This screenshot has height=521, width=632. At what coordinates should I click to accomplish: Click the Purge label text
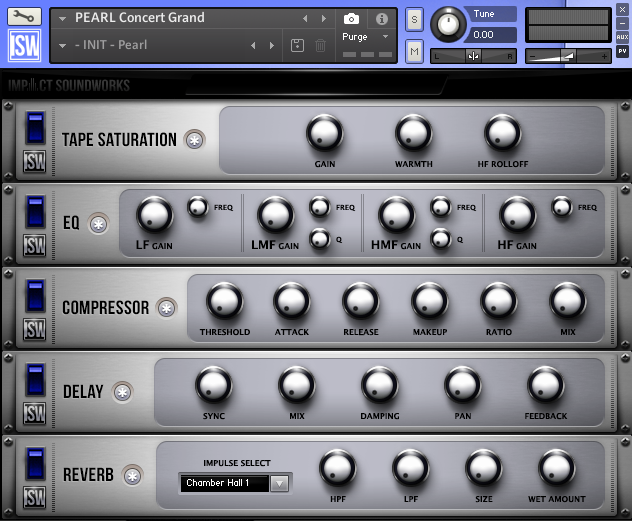(355, 37)
